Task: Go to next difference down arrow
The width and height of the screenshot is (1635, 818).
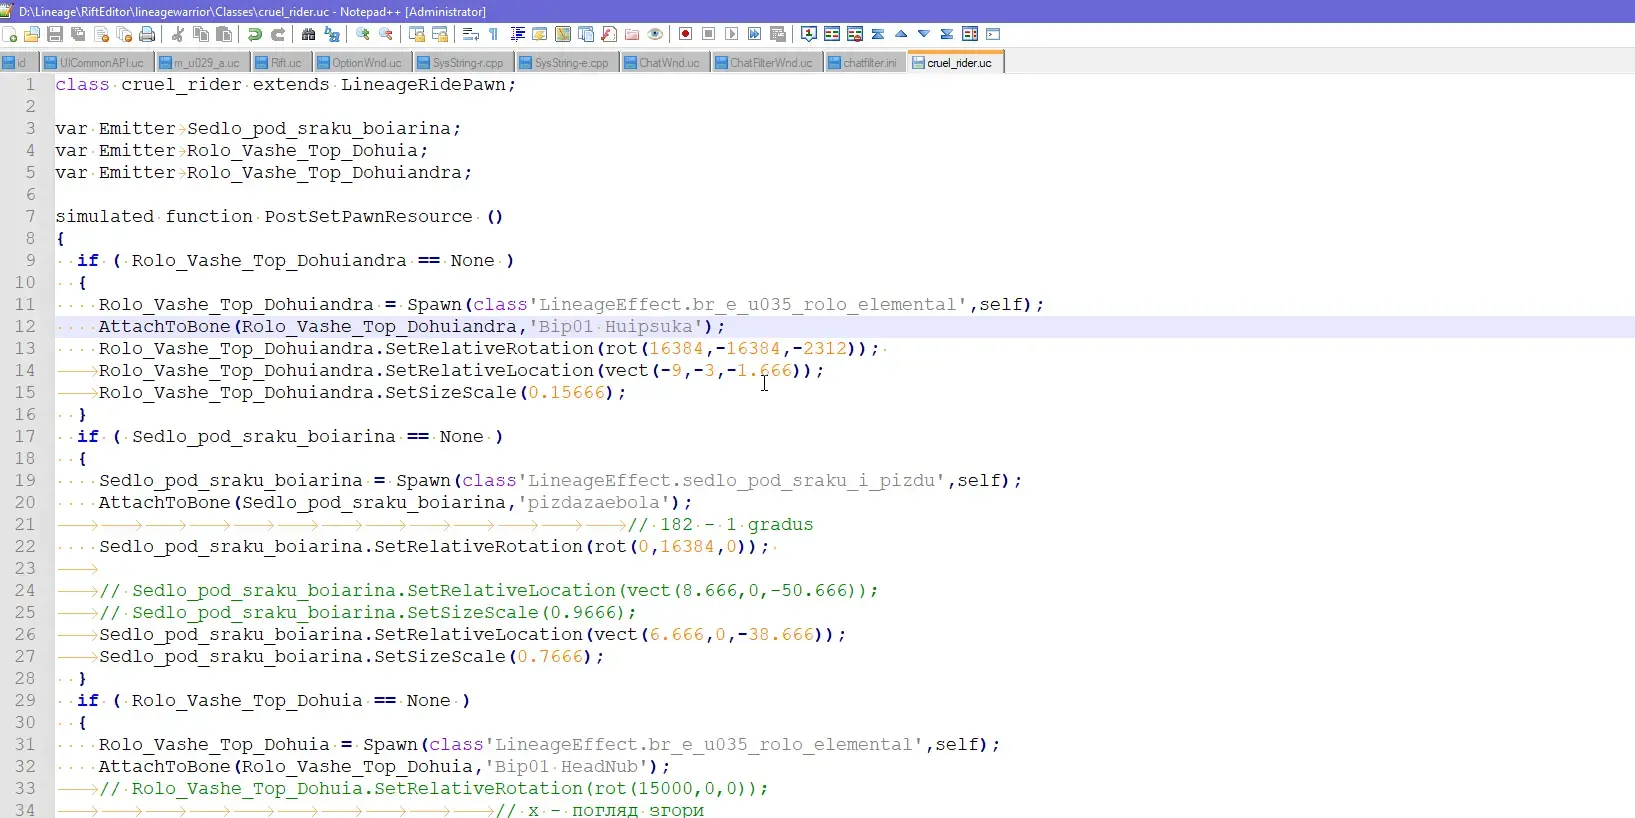Action: click(x=924, y=34)
